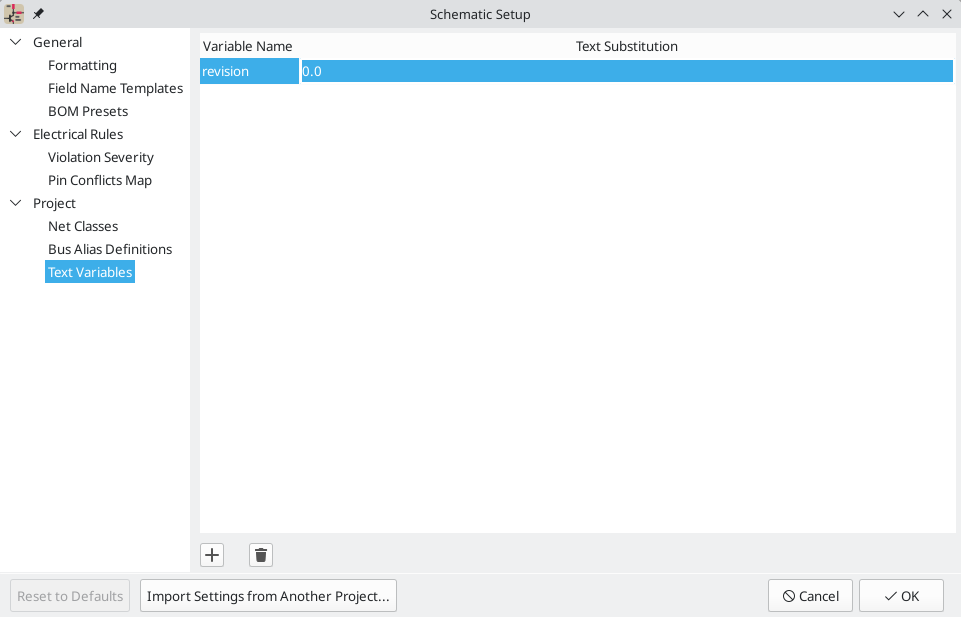Image resolution: width=961 pixels, height=617 pixels.
Task: Open the BOM Presets page
Action: (89, 111)
